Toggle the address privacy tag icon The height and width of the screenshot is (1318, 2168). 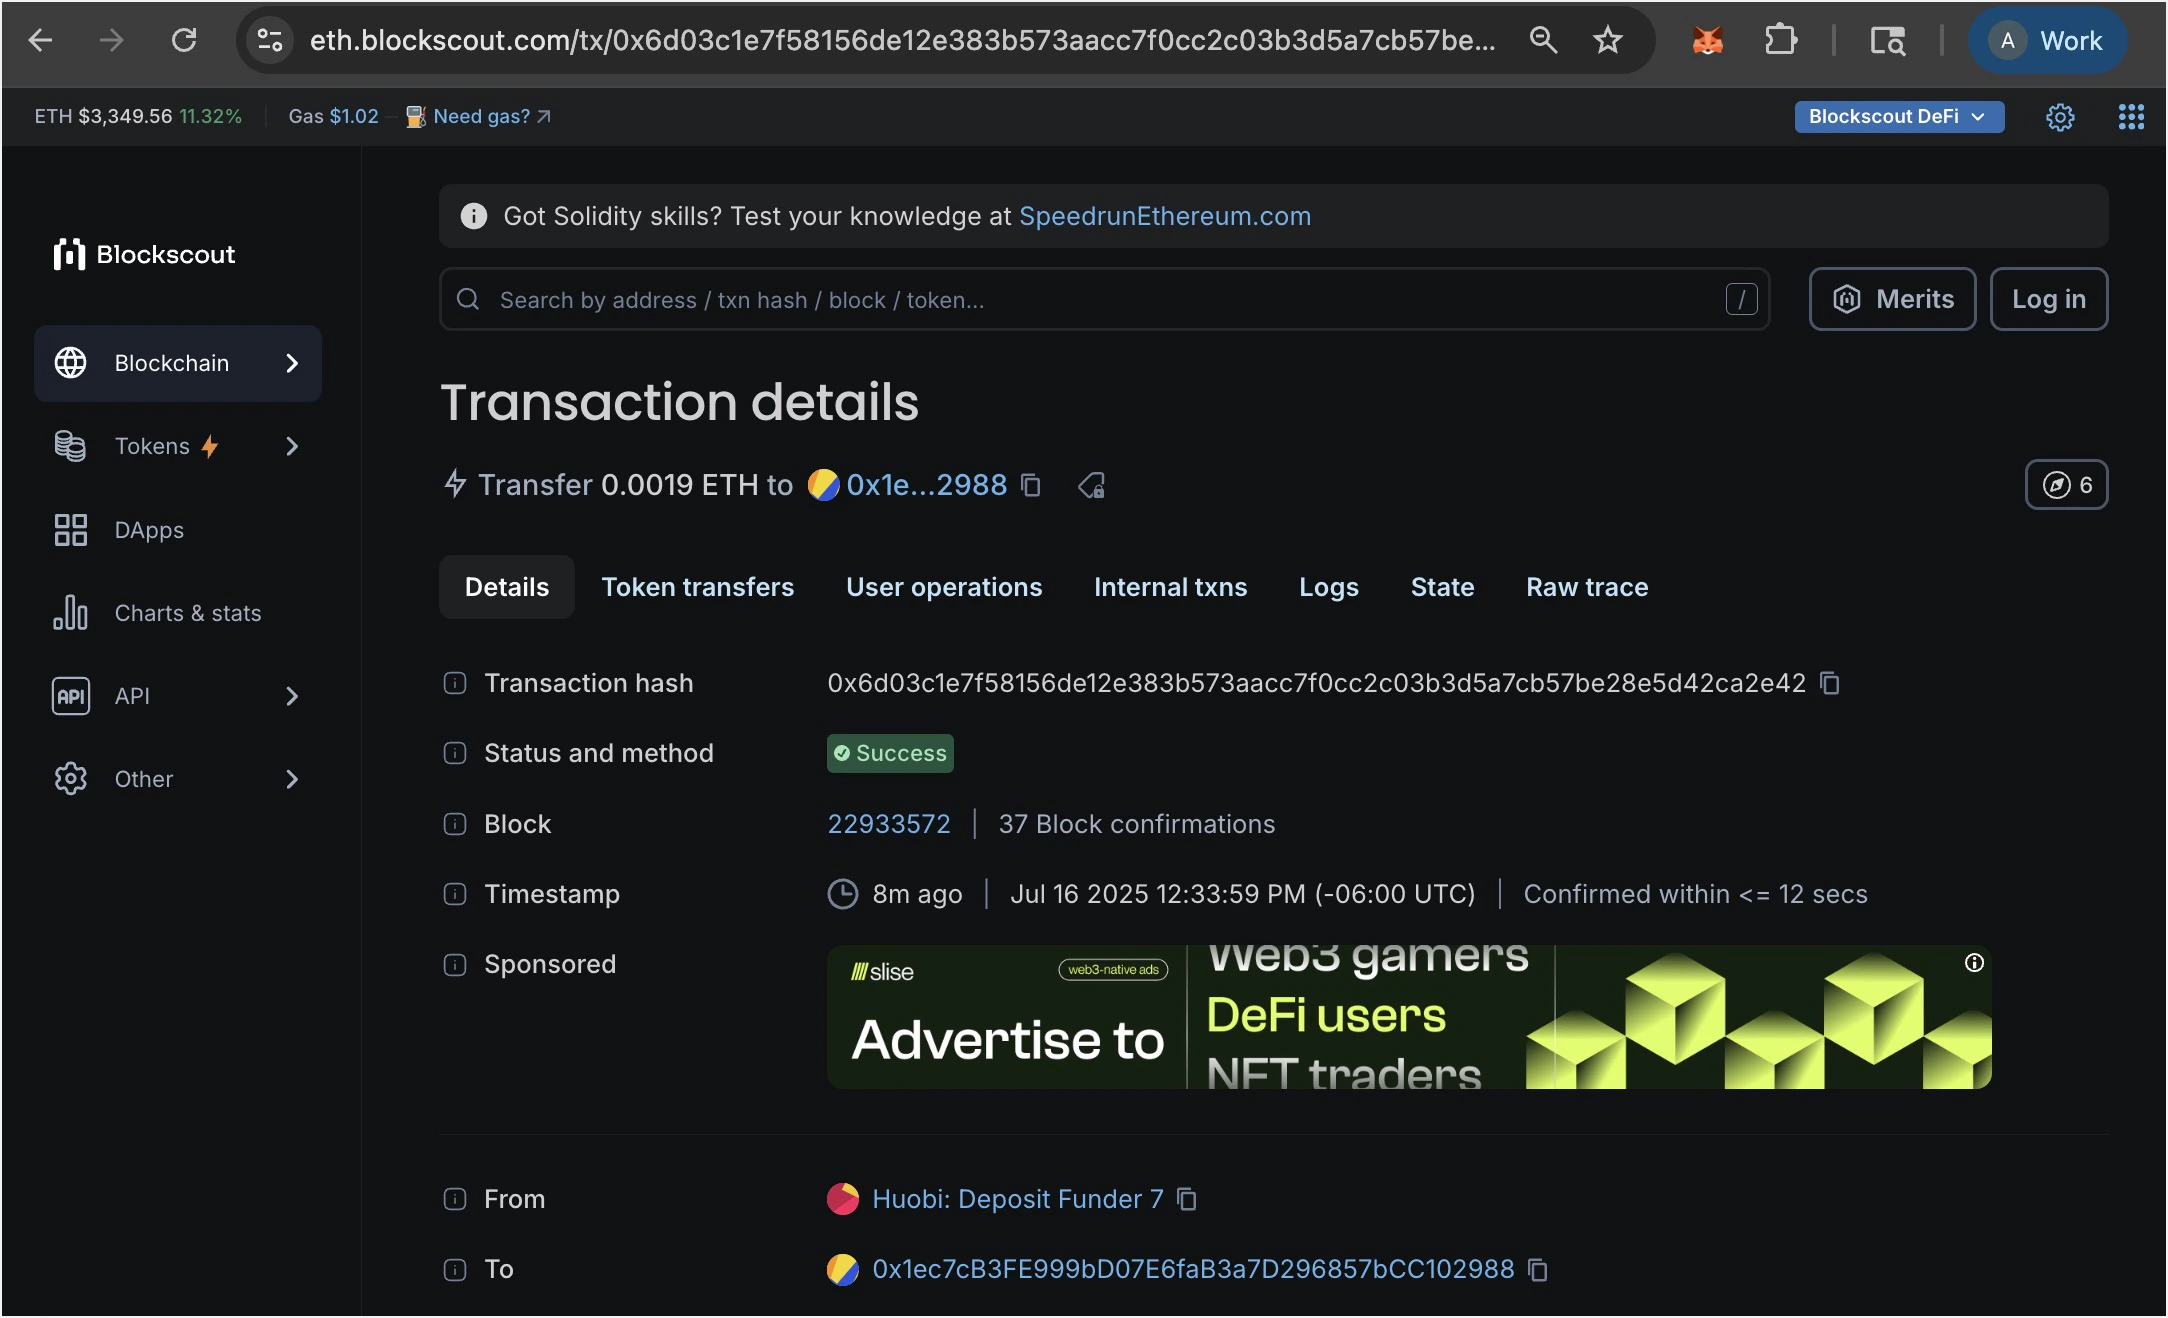click(1091, 485)
